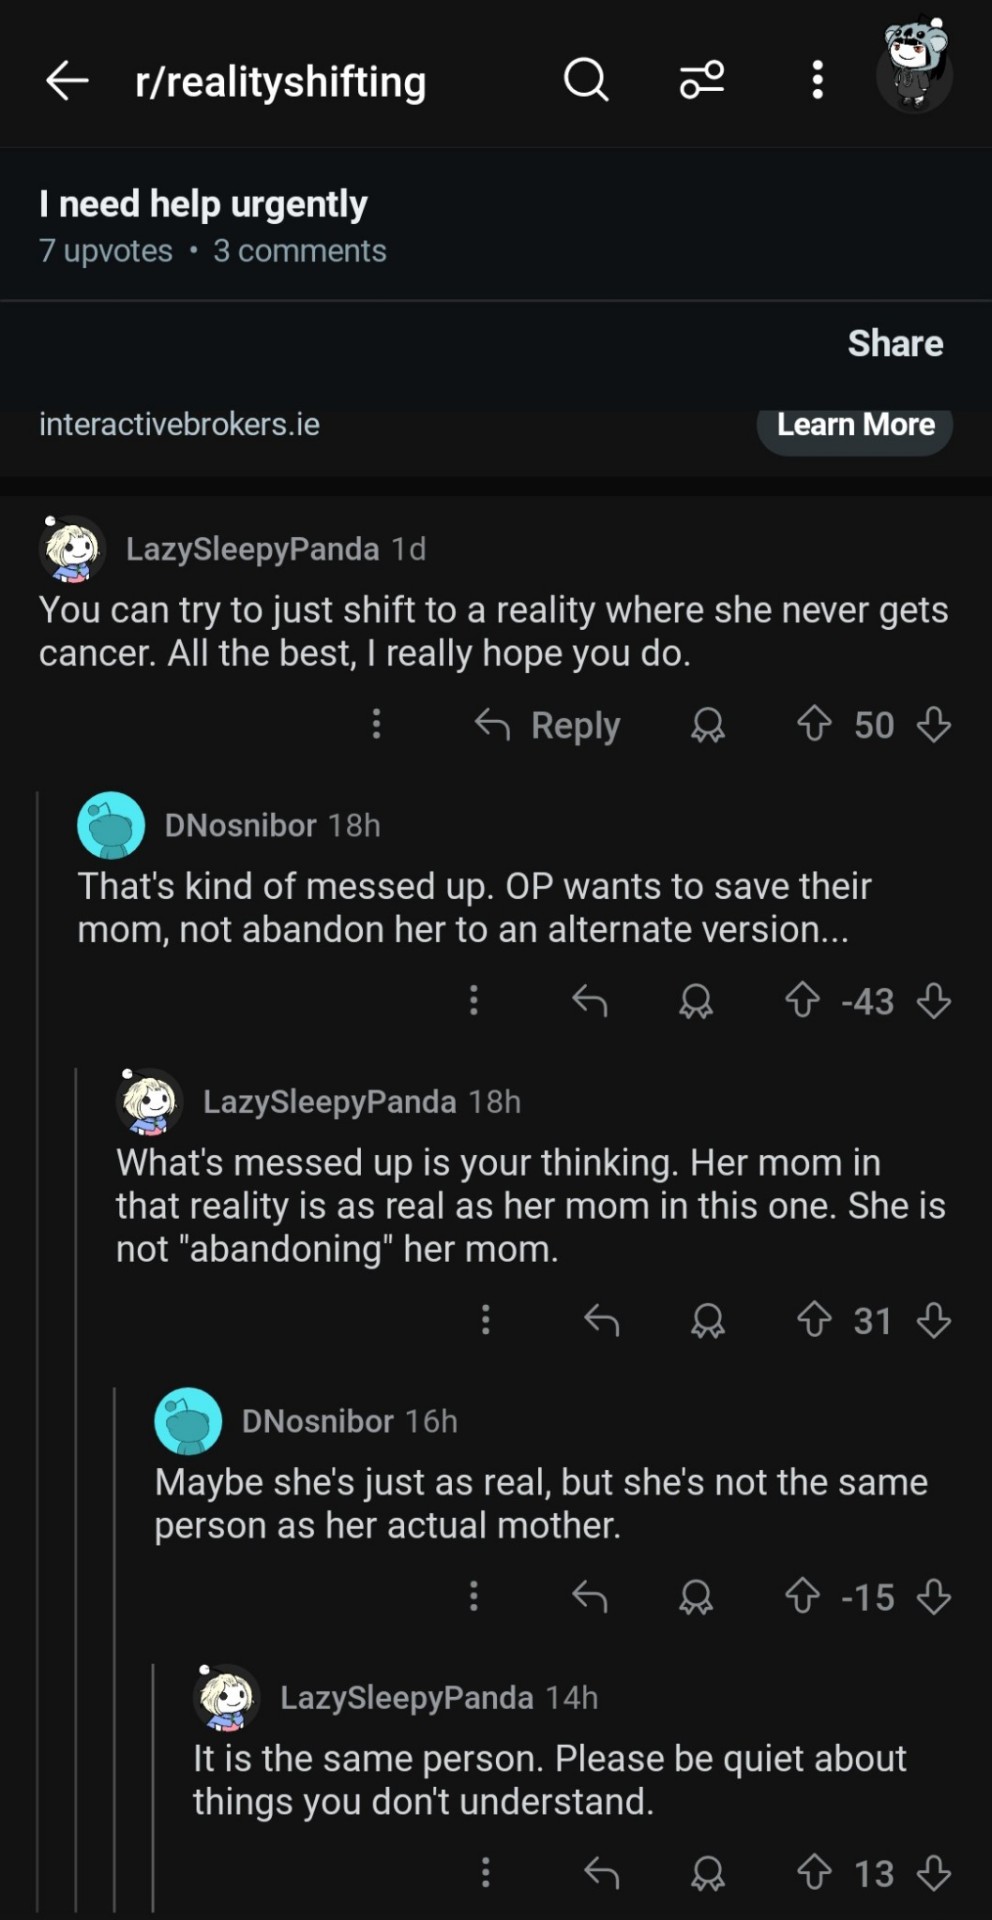Open more options on the 31-point comment
The image size is (992, 1920).
click(x=486, y=1320)
